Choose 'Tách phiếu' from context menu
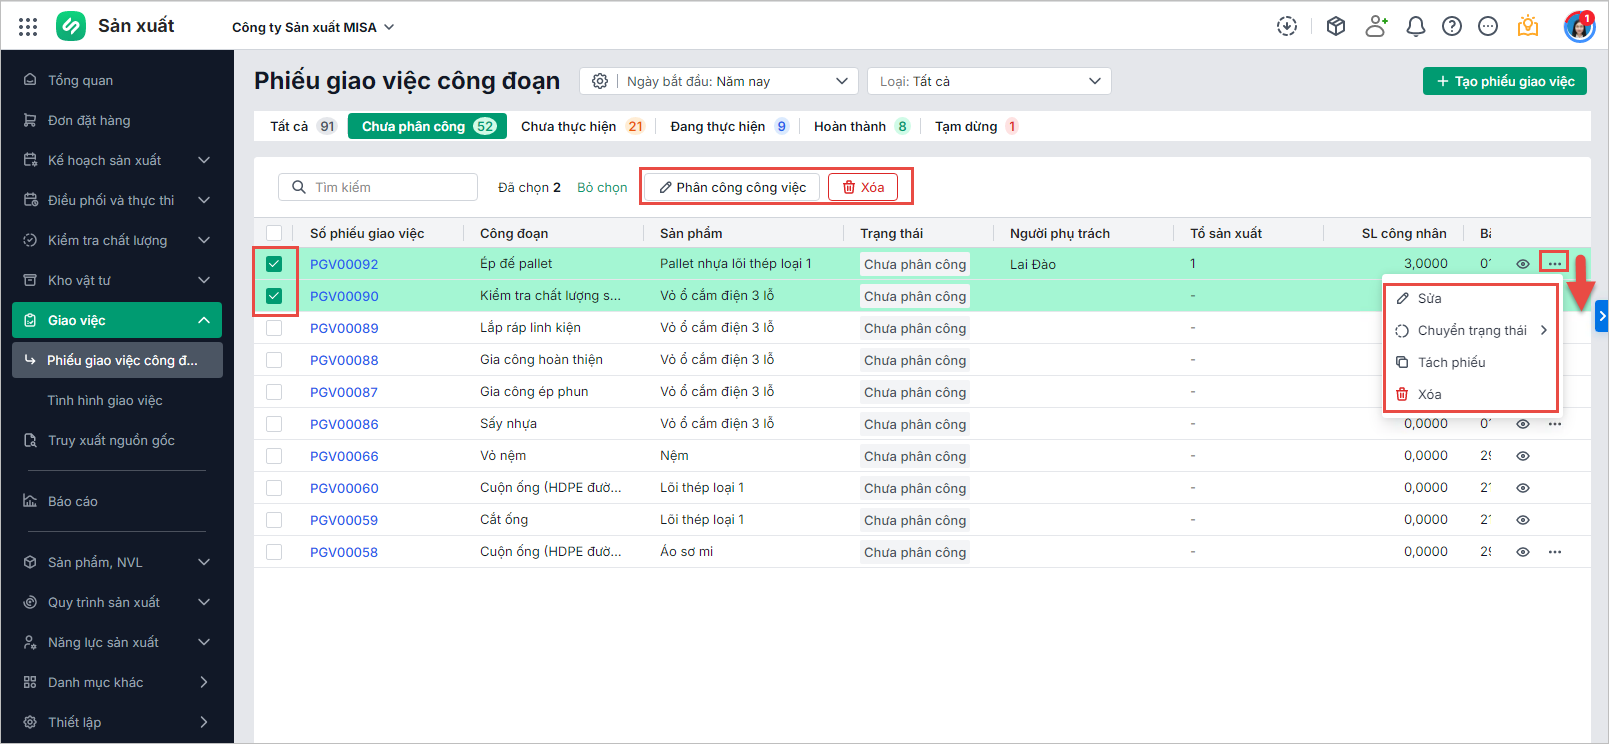 pos(1451,362)
